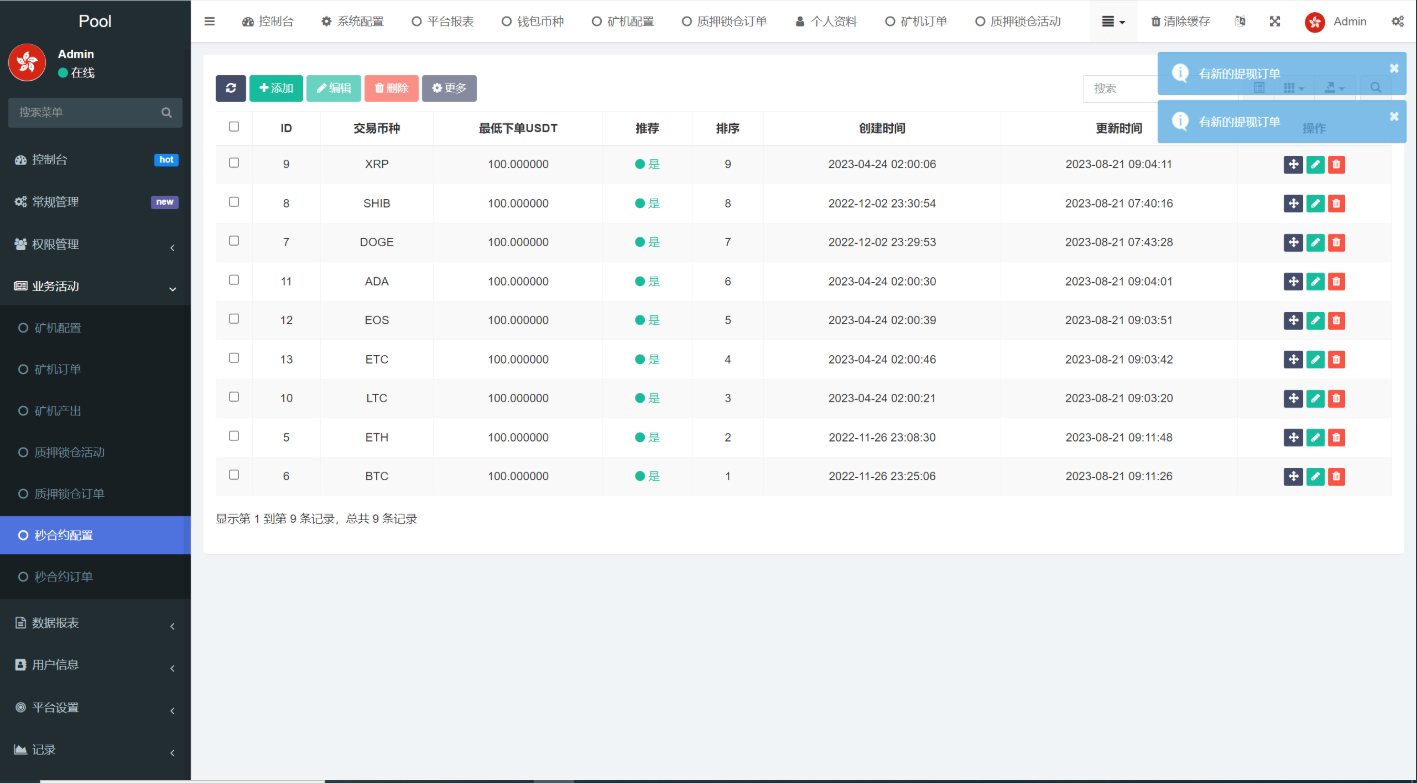1417x783 pixels.
Task: Click drag handle for ETC row
Action: click(1293, 359)
